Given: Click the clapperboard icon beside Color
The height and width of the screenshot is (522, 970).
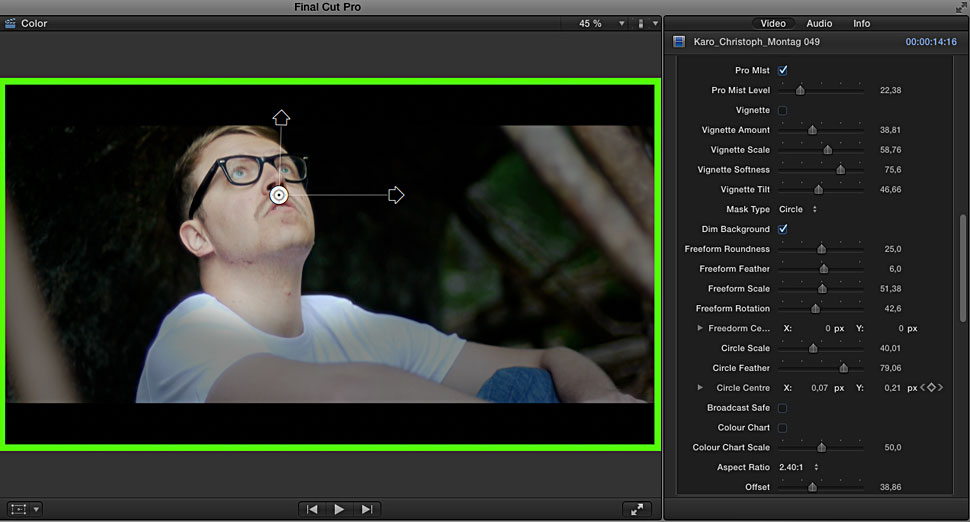Looking at the screenshot, I should (10, 23).
